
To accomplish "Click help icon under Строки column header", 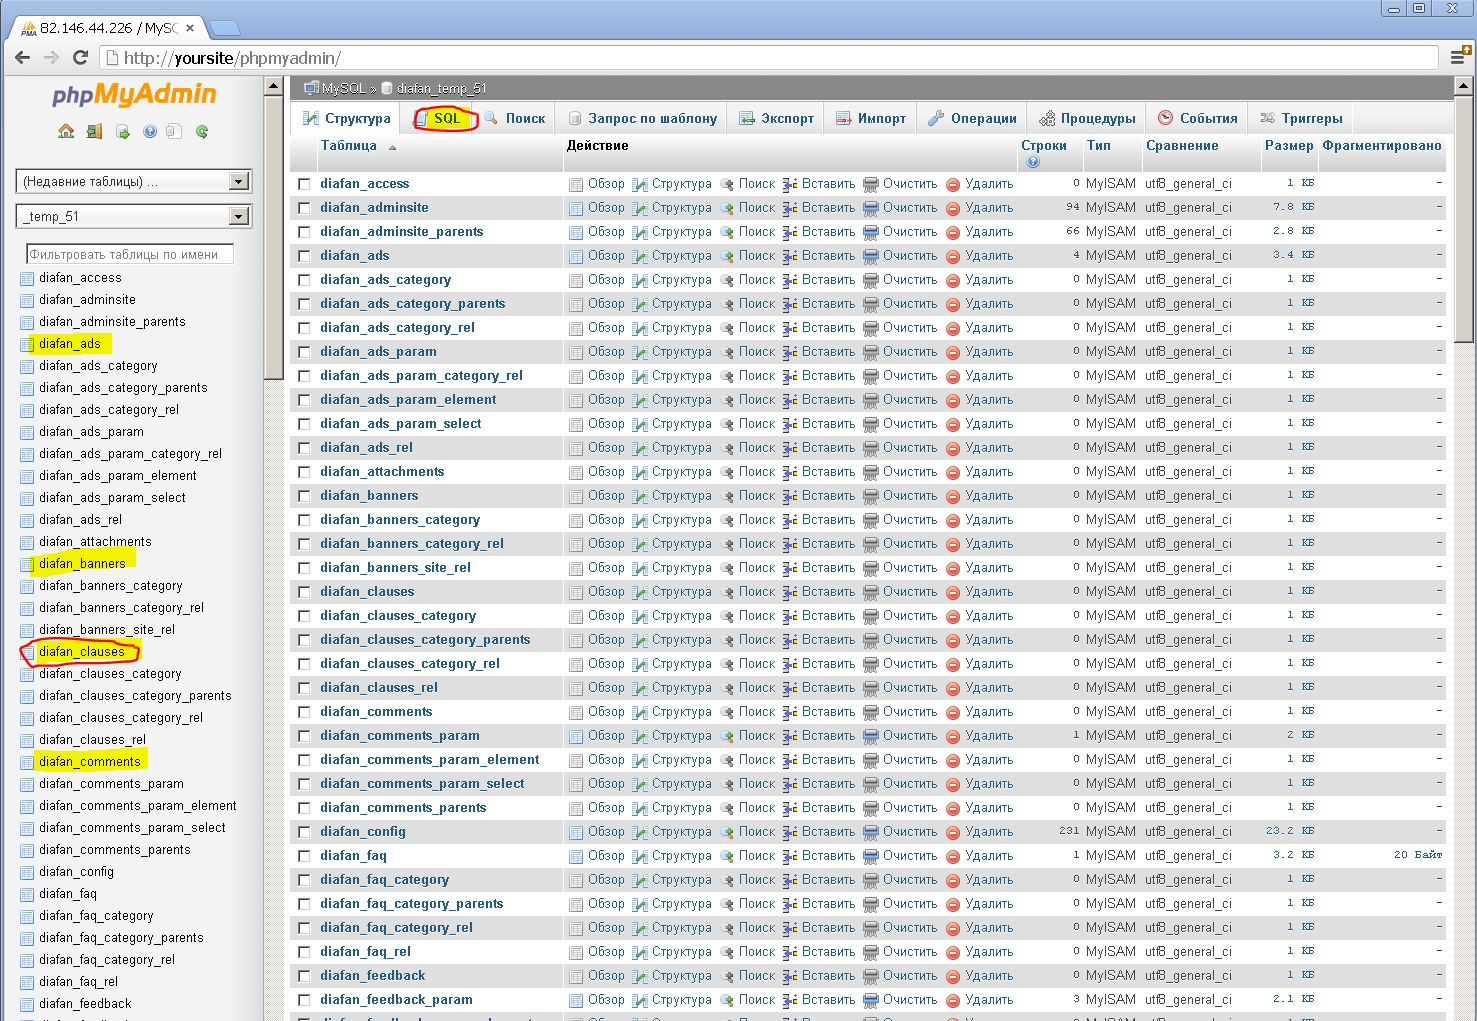I will [1033, 161].
